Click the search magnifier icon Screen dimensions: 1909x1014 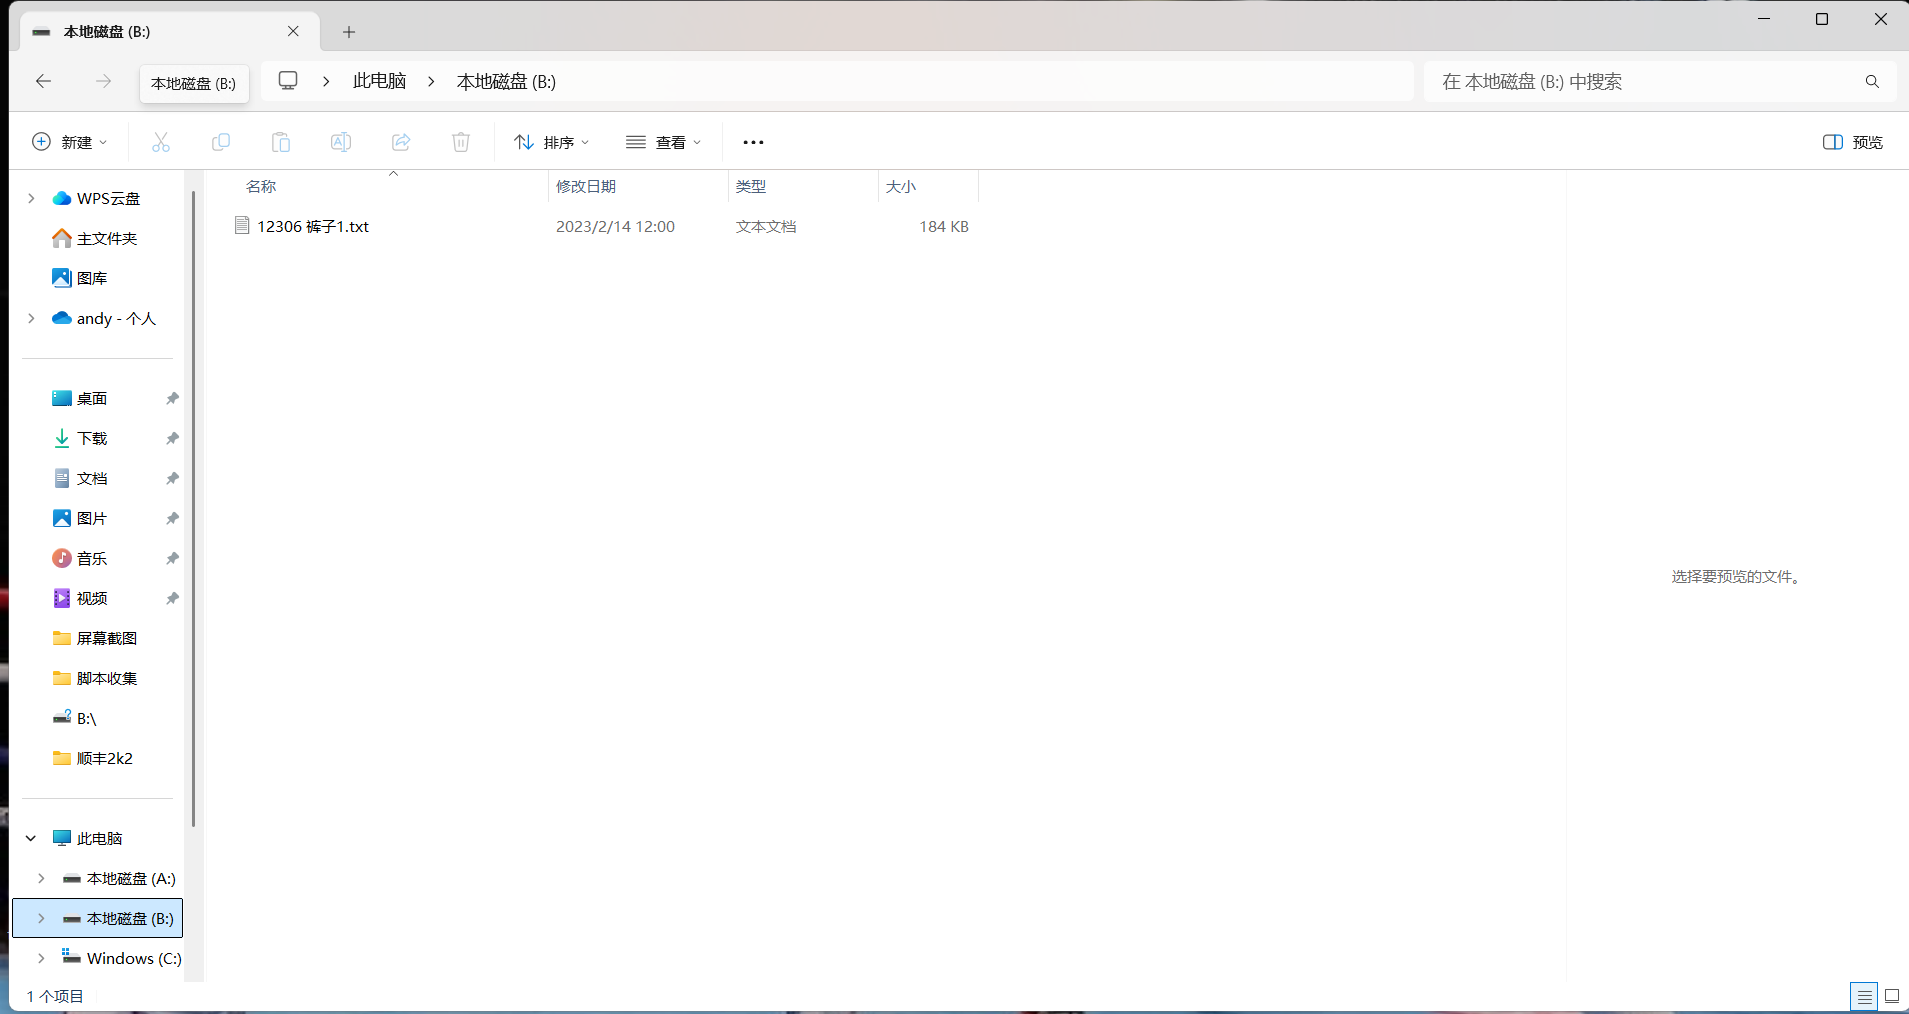coord(1872,81)
